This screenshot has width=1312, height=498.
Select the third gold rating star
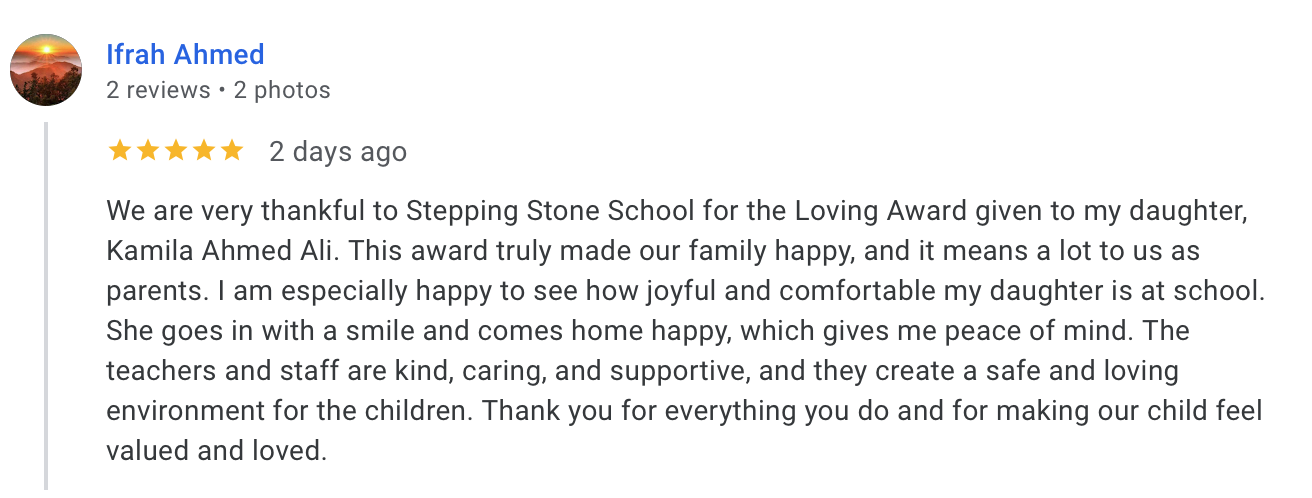pyautogui.click(x=176, y=151)
